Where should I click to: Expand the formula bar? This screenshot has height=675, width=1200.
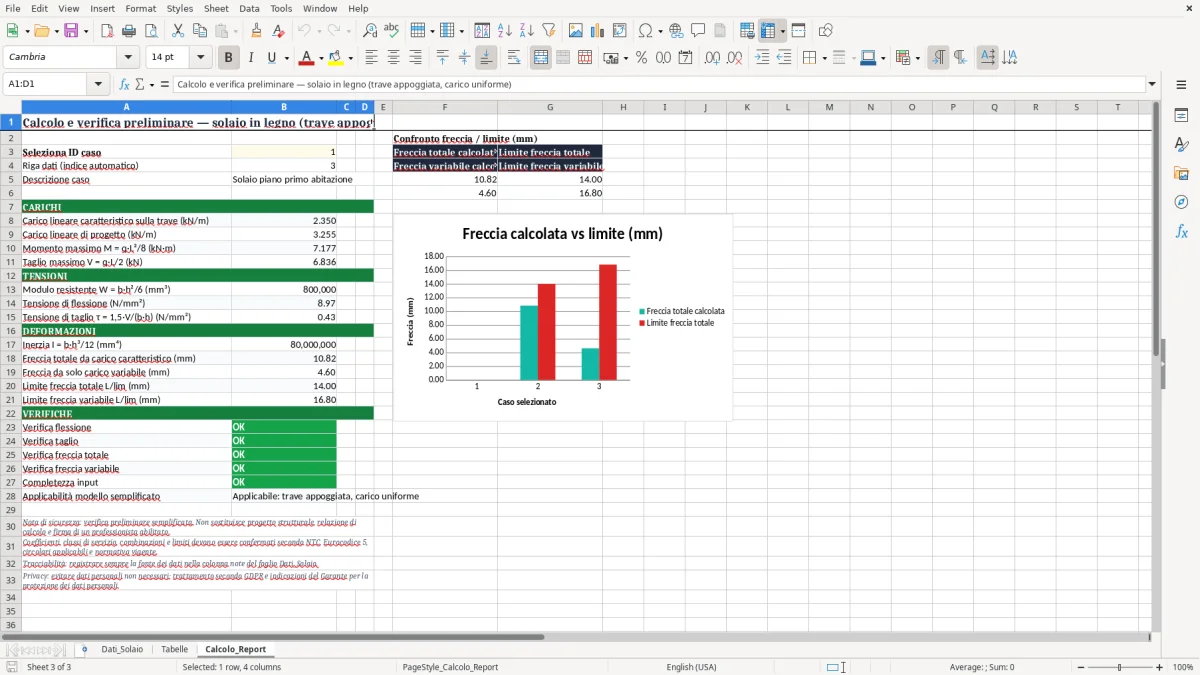point(1152,84)
